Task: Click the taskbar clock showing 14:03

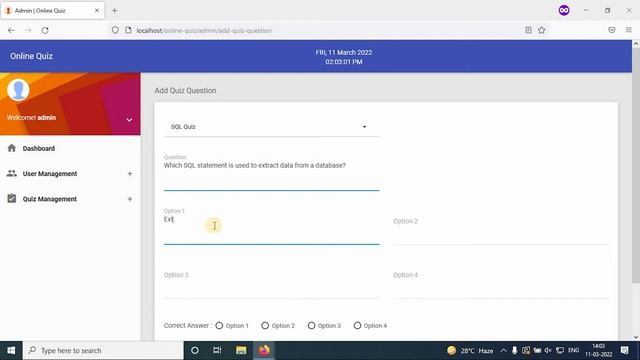Action: (x=598, y=350)
